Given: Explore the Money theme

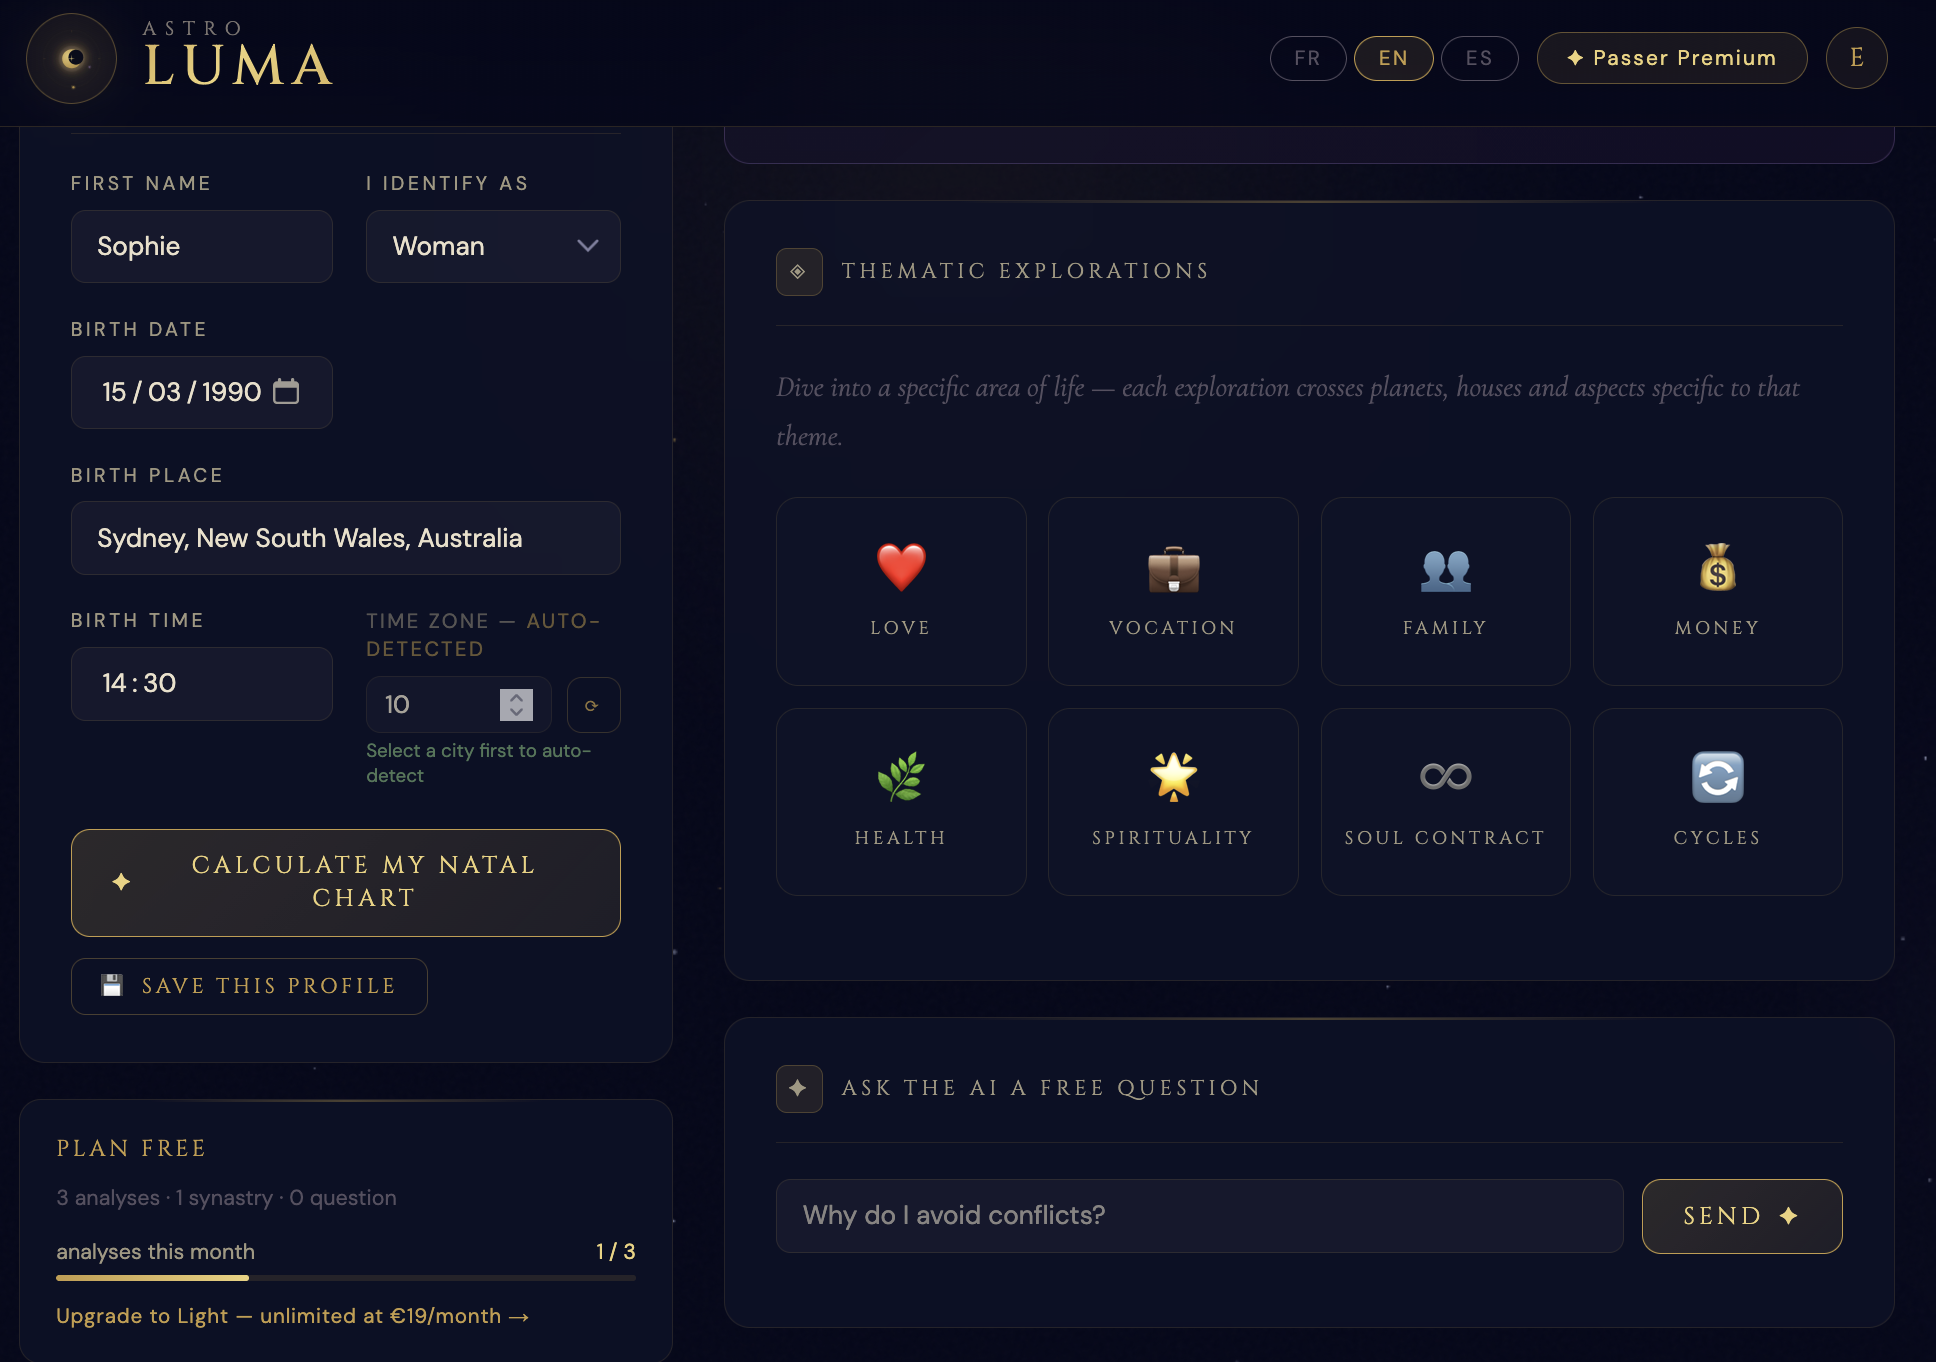Looking at the screenshot, I should (1716, 591).
